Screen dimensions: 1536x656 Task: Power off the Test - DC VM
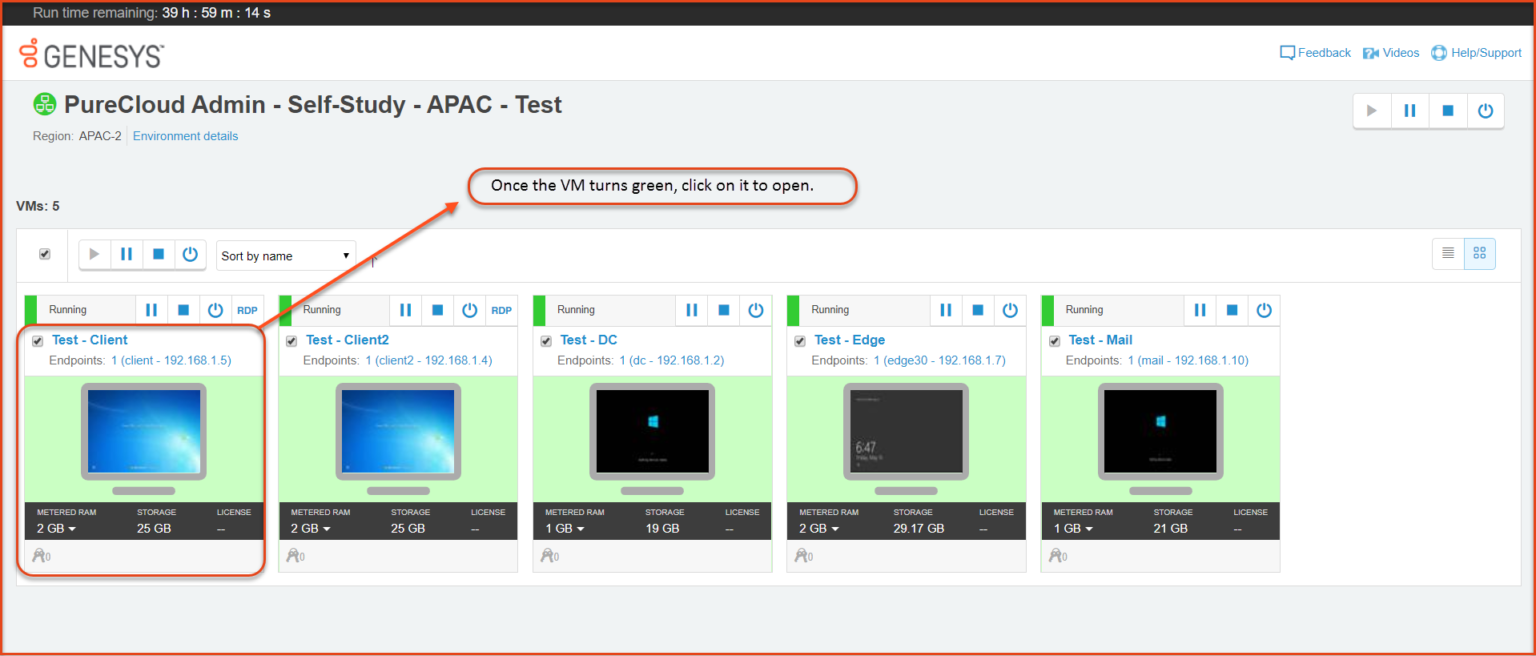(x=756, y=310)
